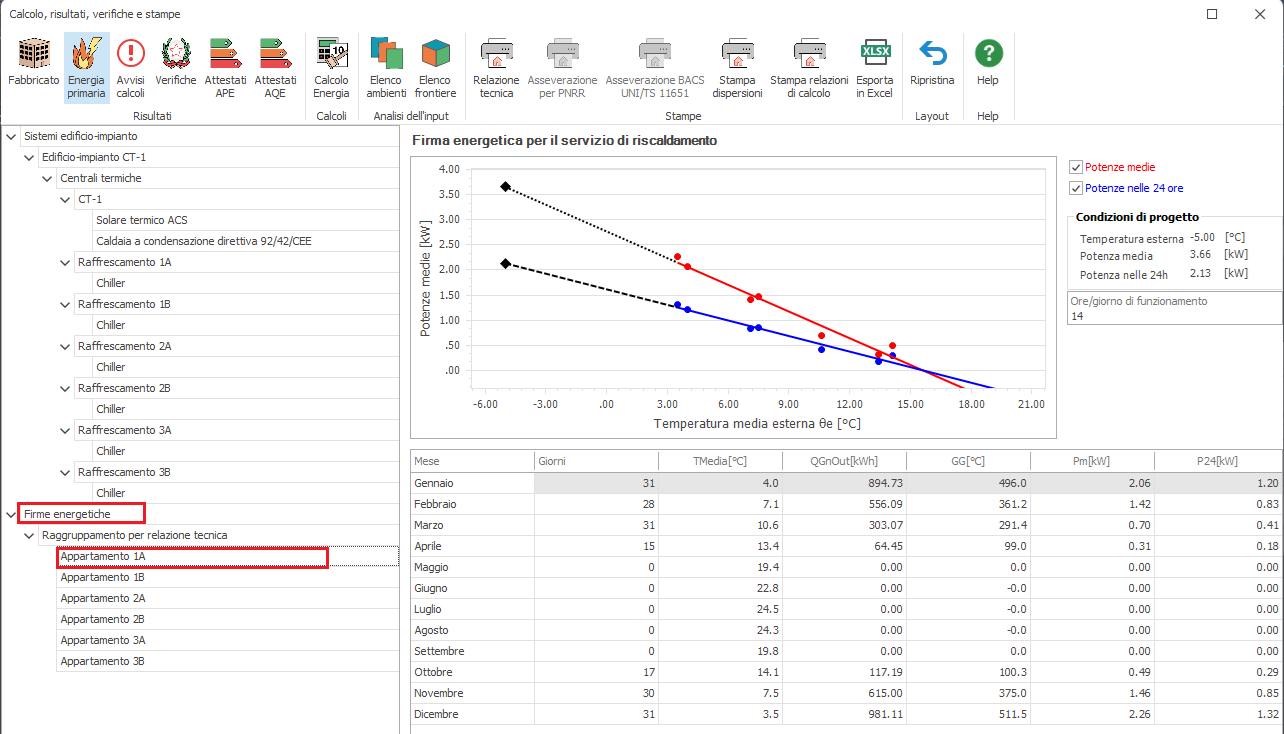Image resolution: width=1284 pixels, height=734 pixels.
Task: Click the Ore/giorno di funzionamento field
Action: [x=1174, y=316]
